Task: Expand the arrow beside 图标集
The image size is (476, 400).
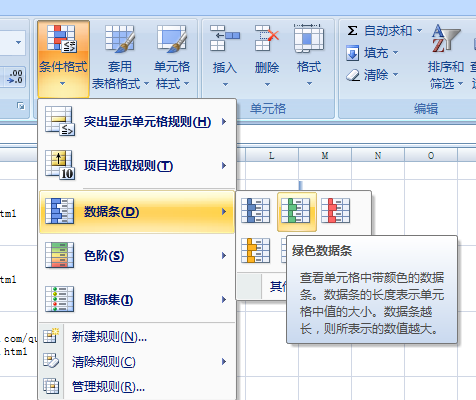Action: click(x=224, y=300)
